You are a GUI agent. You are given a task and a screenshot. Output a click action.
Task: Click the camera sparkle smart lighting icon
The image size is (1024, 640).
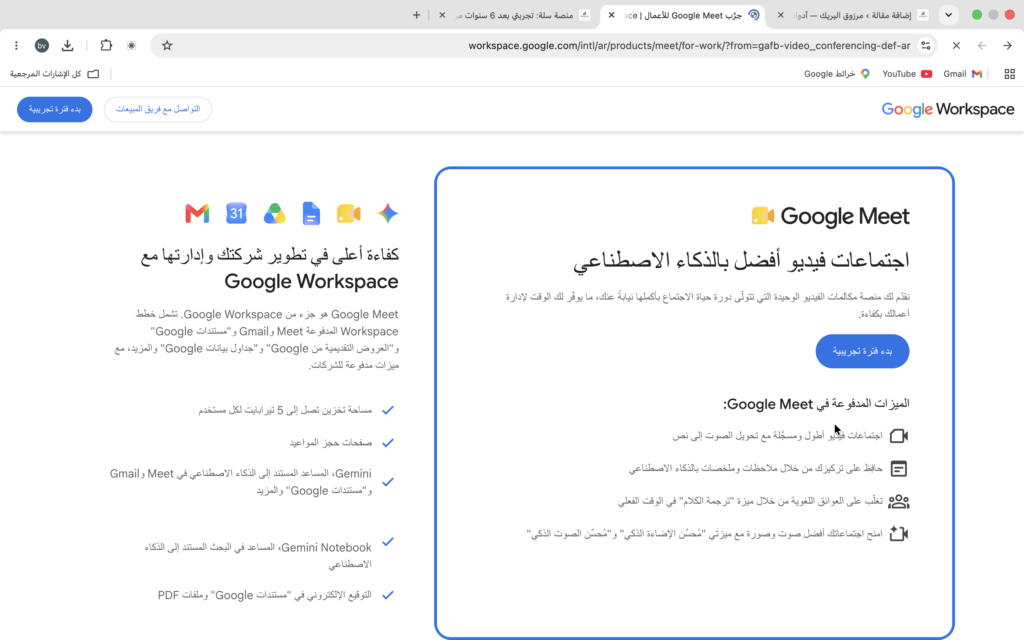coord(899,534)
